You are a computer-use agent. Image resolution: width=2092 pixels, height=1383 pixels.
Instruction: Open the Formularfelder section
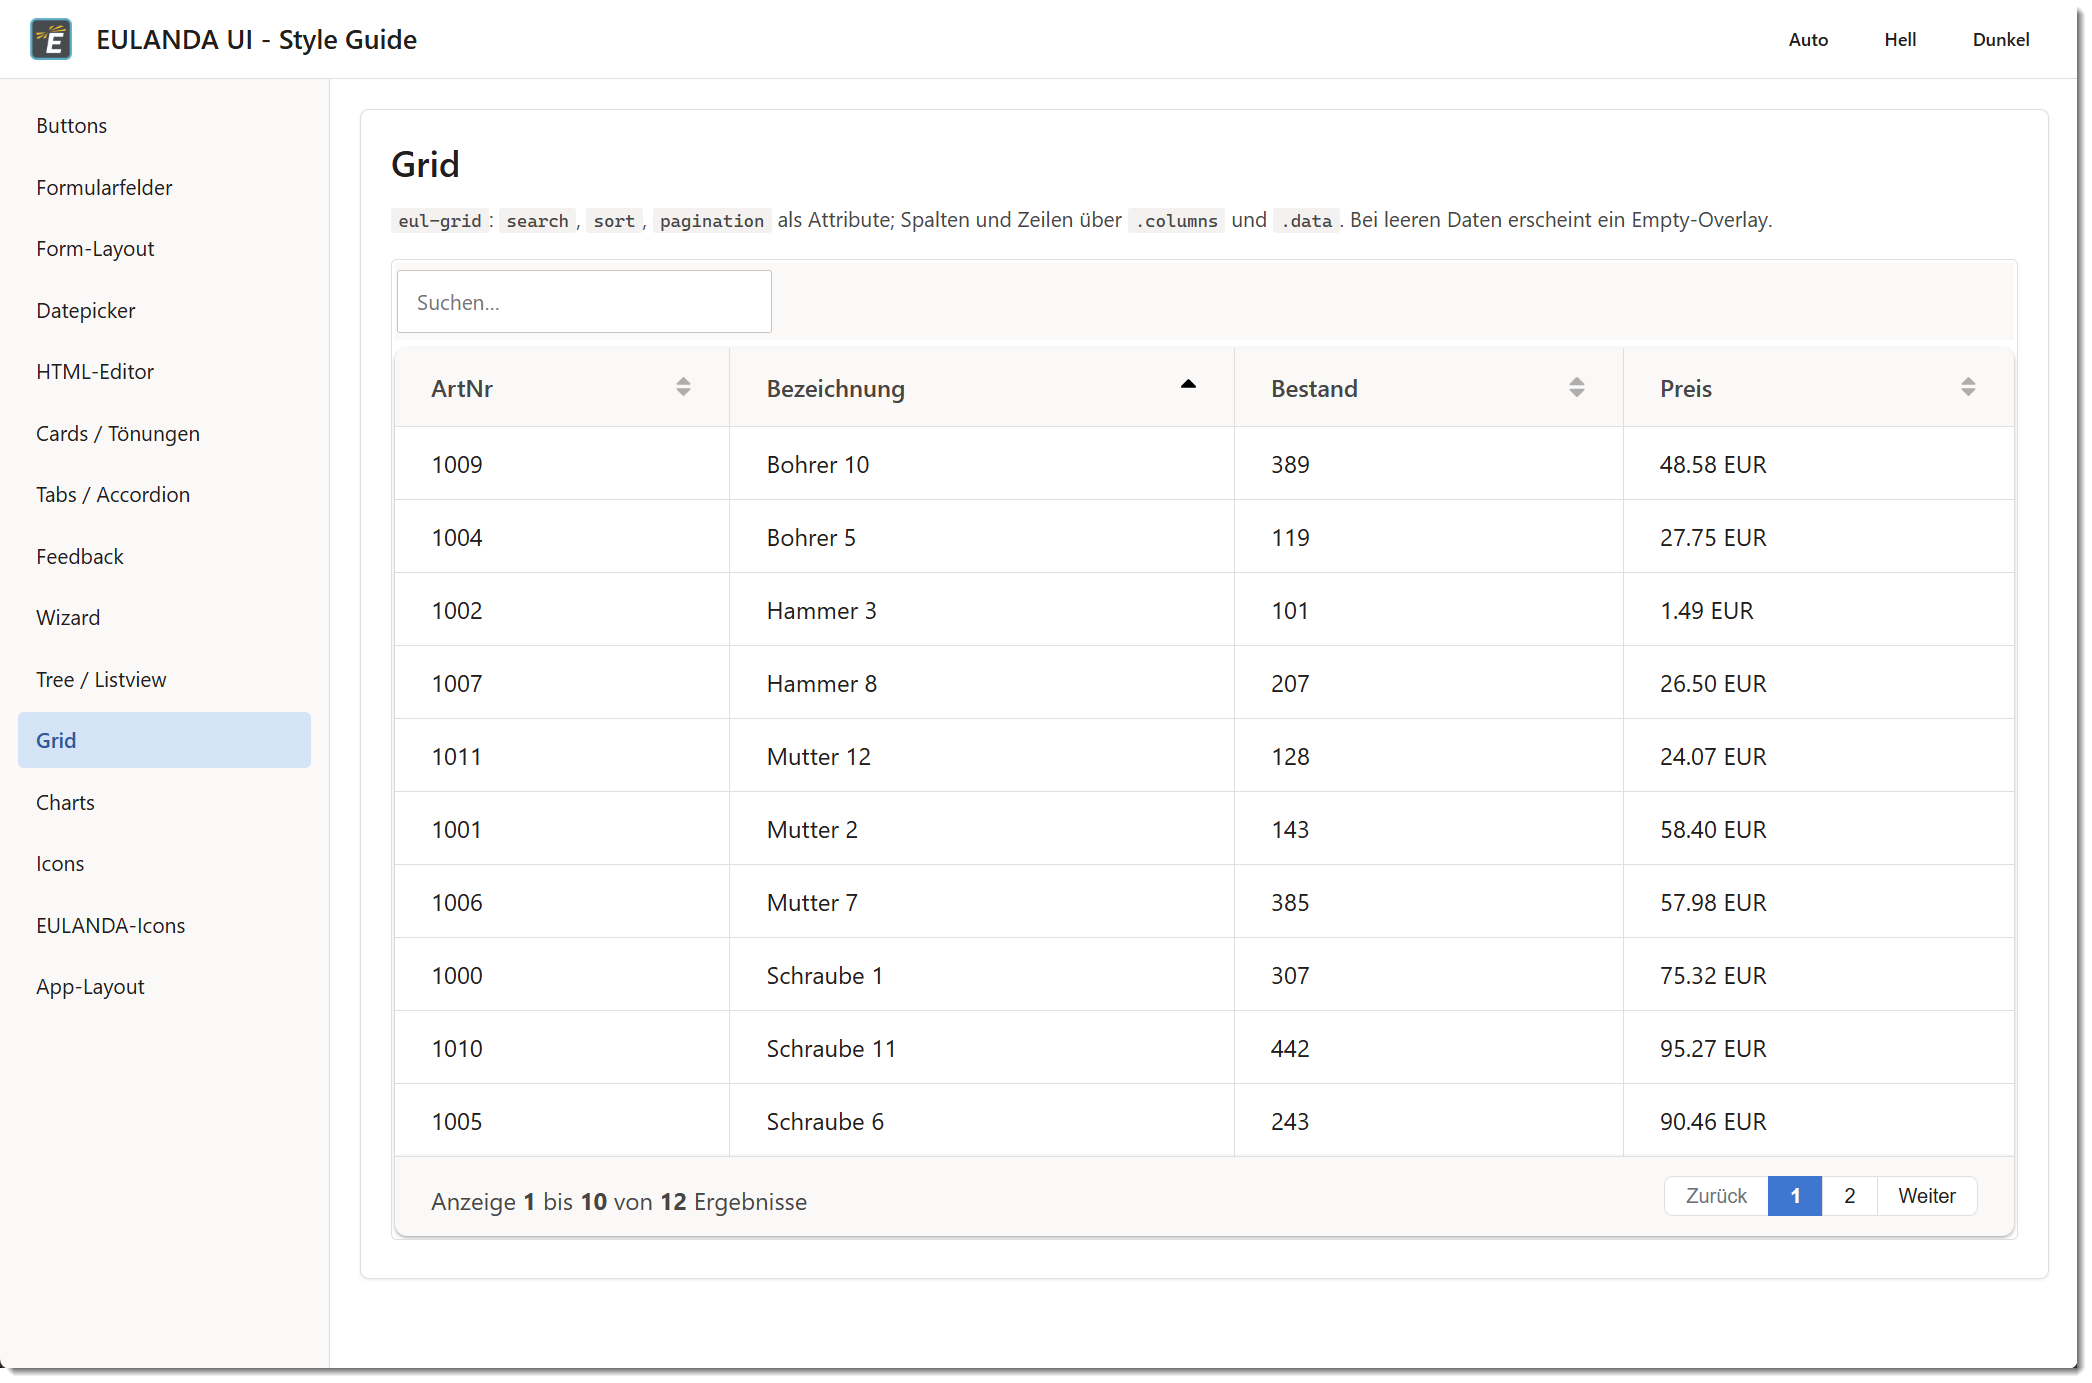[x=164, y=188]
